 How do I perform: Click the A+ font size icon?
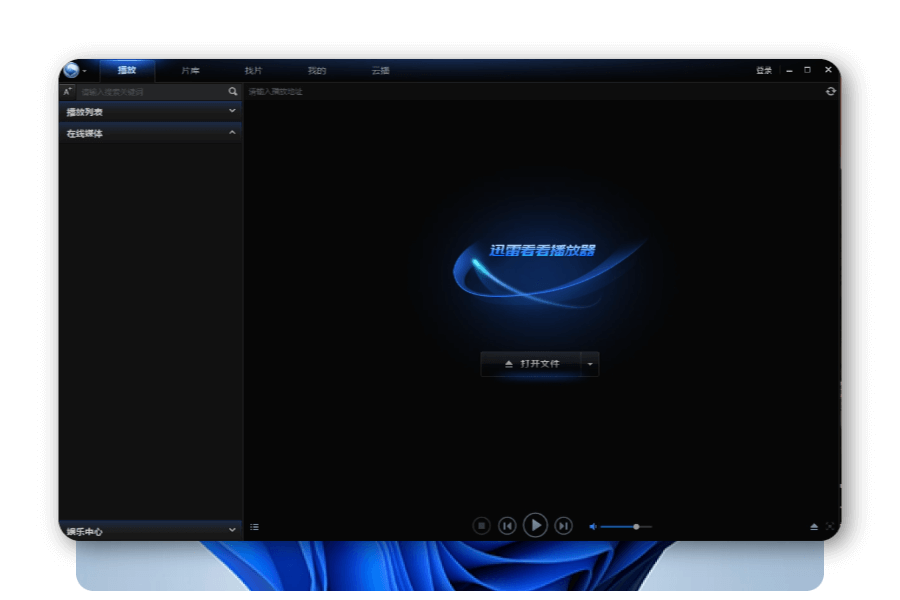pyautogui.click(x=68, y=91)
